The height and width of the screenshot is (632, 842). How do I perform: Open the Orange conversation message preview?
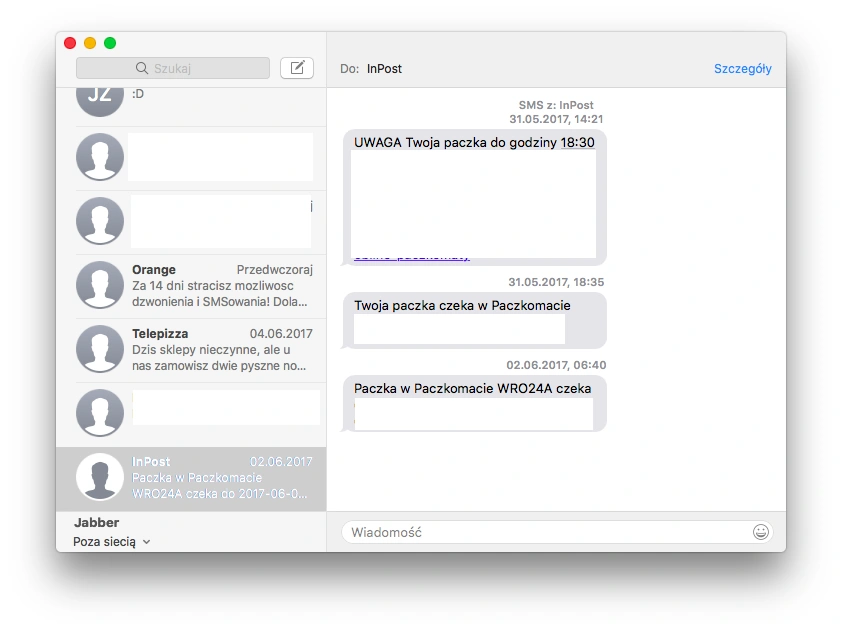point(220,294)
